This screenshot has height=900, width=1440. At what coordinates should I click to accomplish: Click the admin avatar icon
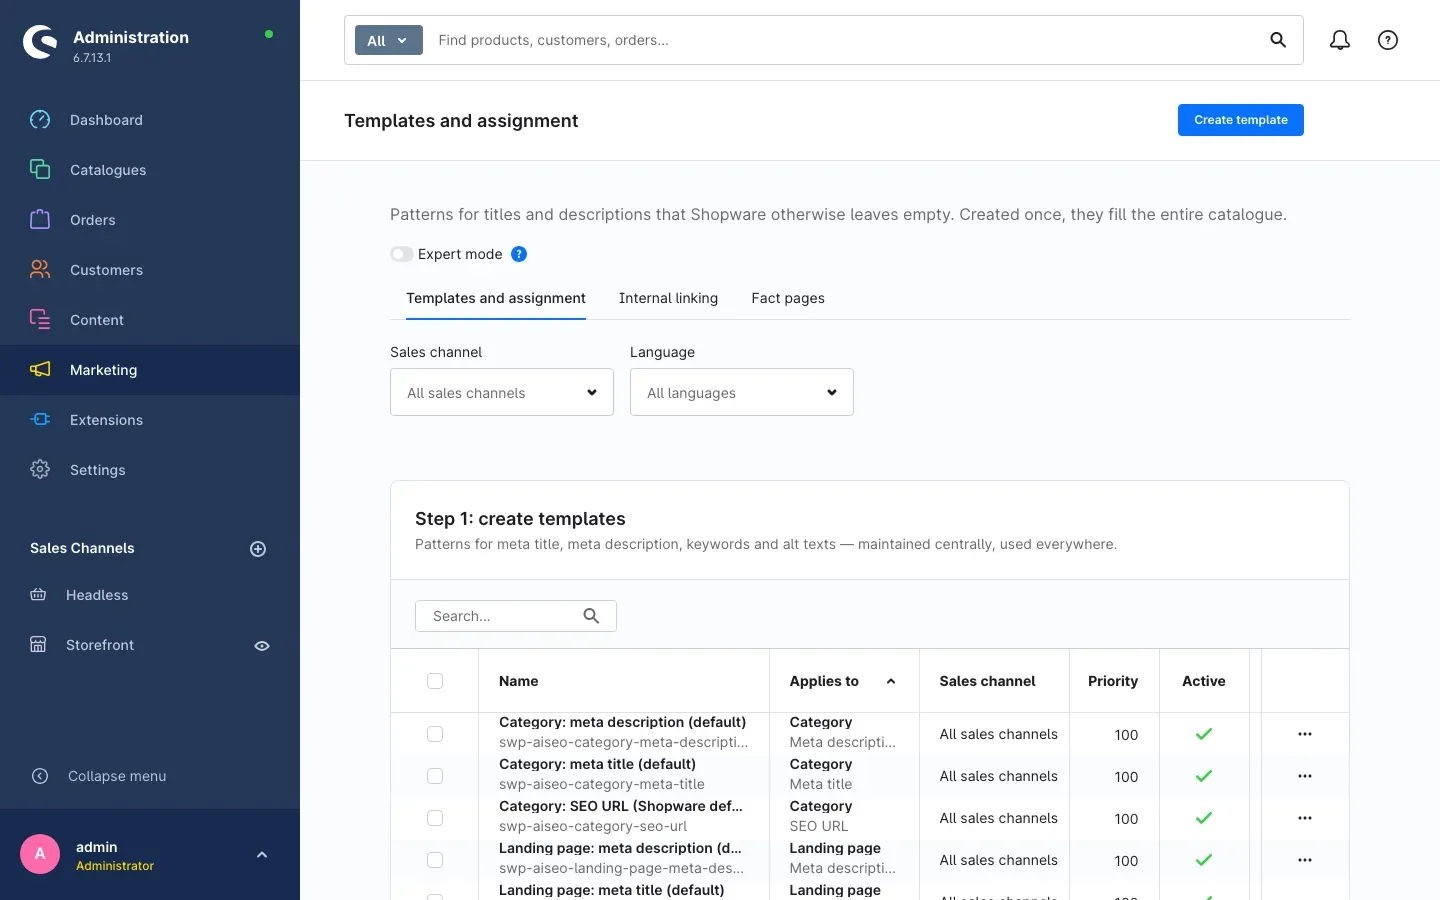pyautogui.click(x=40, y=854)
